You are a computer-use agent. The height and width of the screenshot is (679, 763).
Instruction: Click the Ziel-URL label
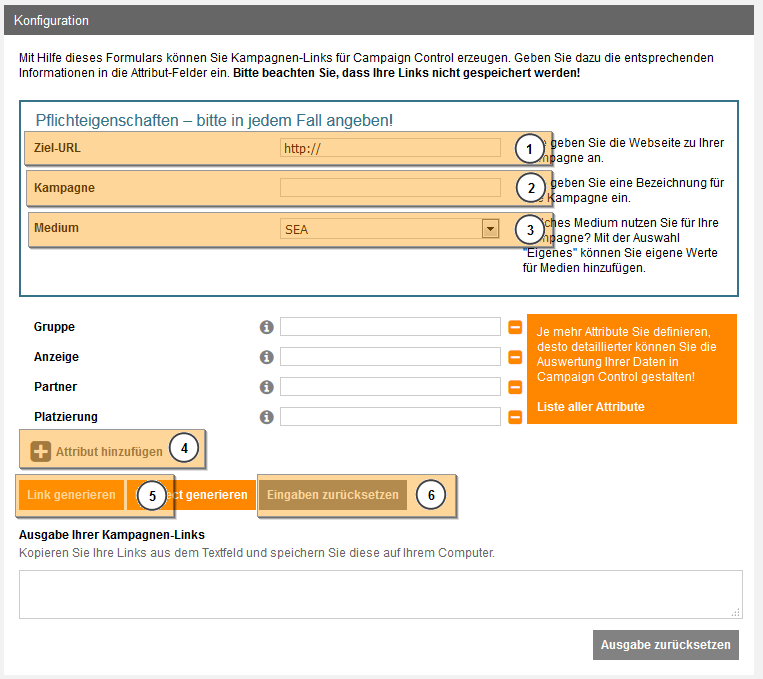coord(57,148)
